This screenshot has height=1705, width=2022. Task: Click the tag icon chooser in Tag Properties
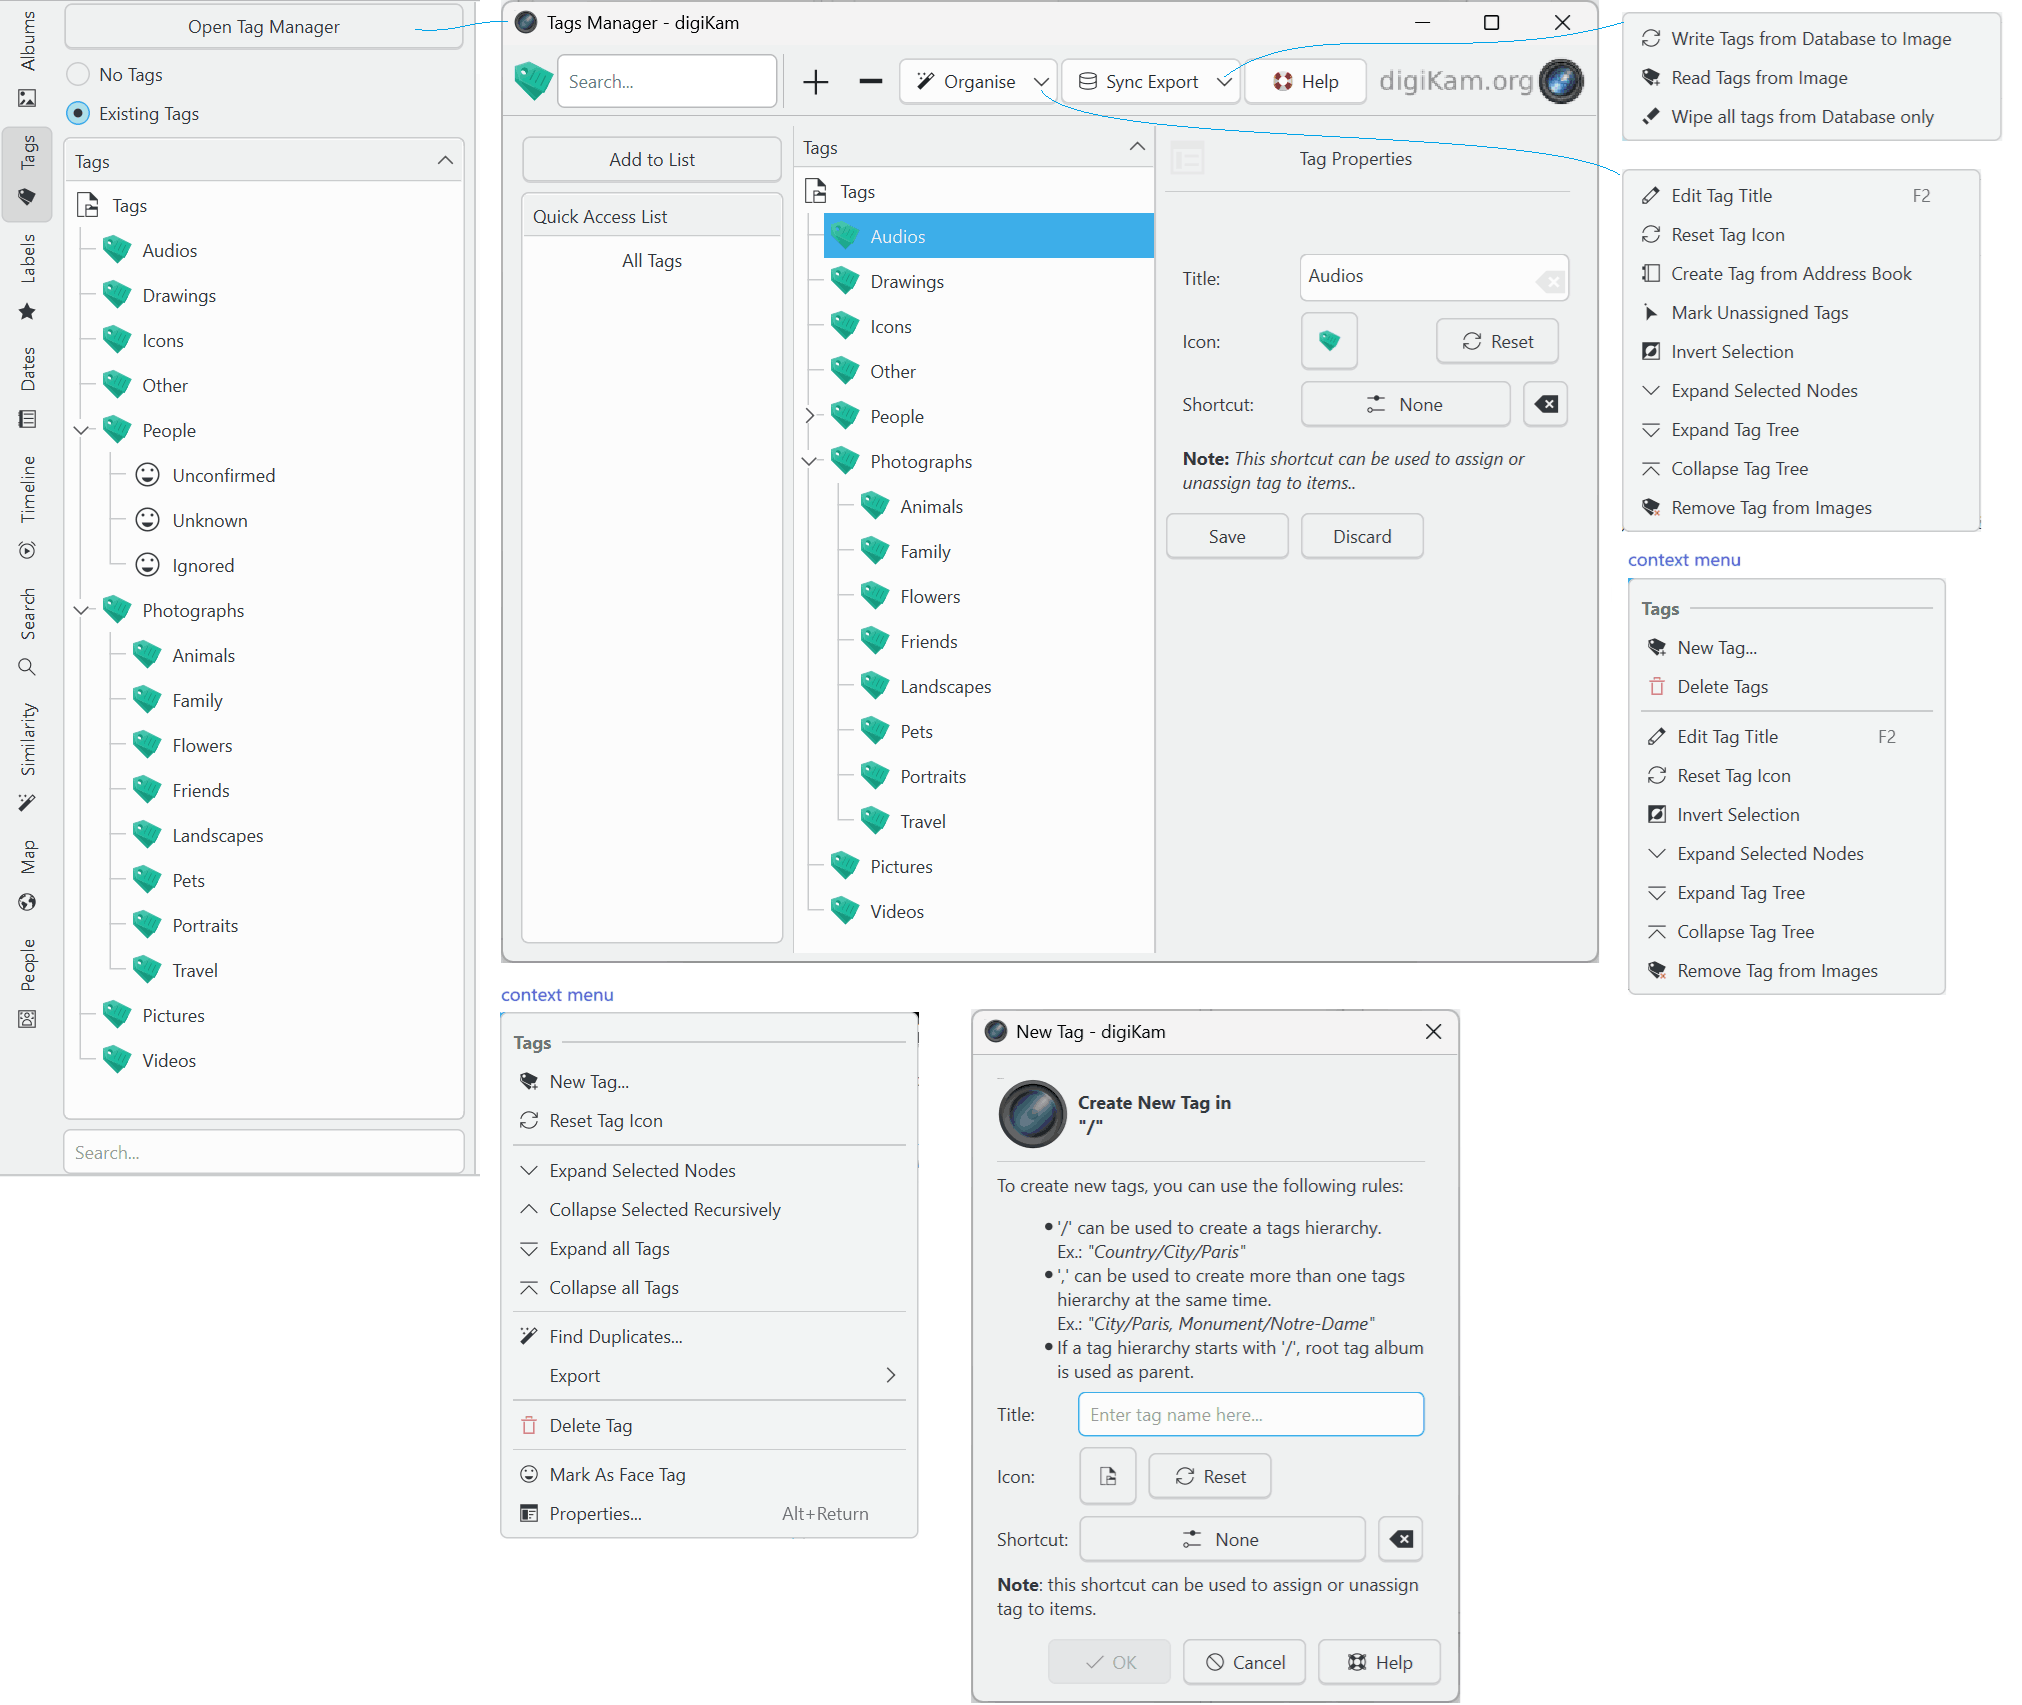coord(1328,342)
